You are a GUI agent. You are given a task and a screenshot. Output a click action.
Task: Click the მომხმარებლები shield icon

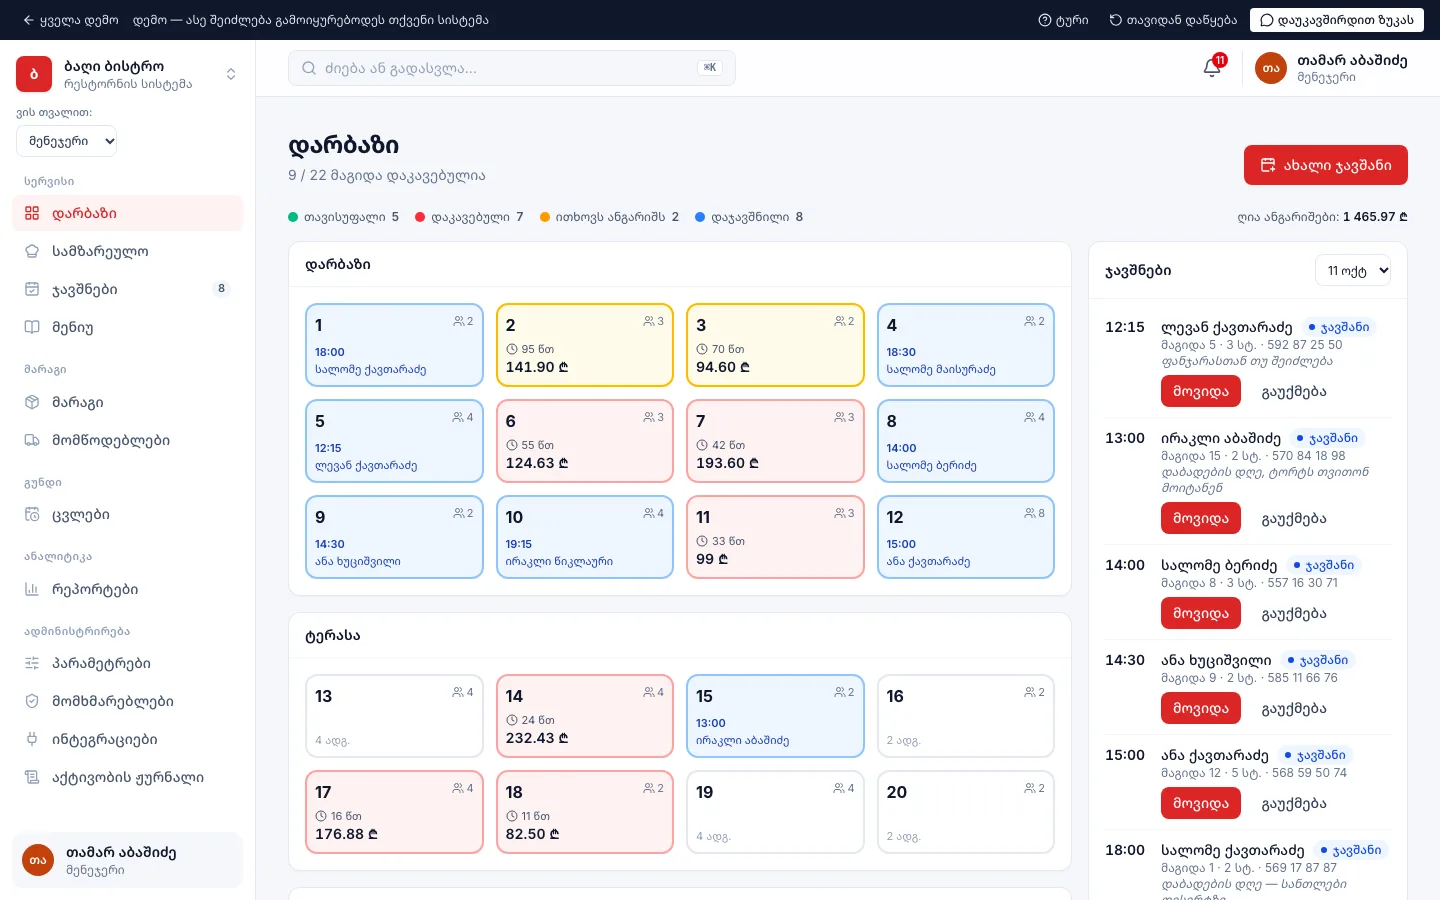tap(32, 701)
